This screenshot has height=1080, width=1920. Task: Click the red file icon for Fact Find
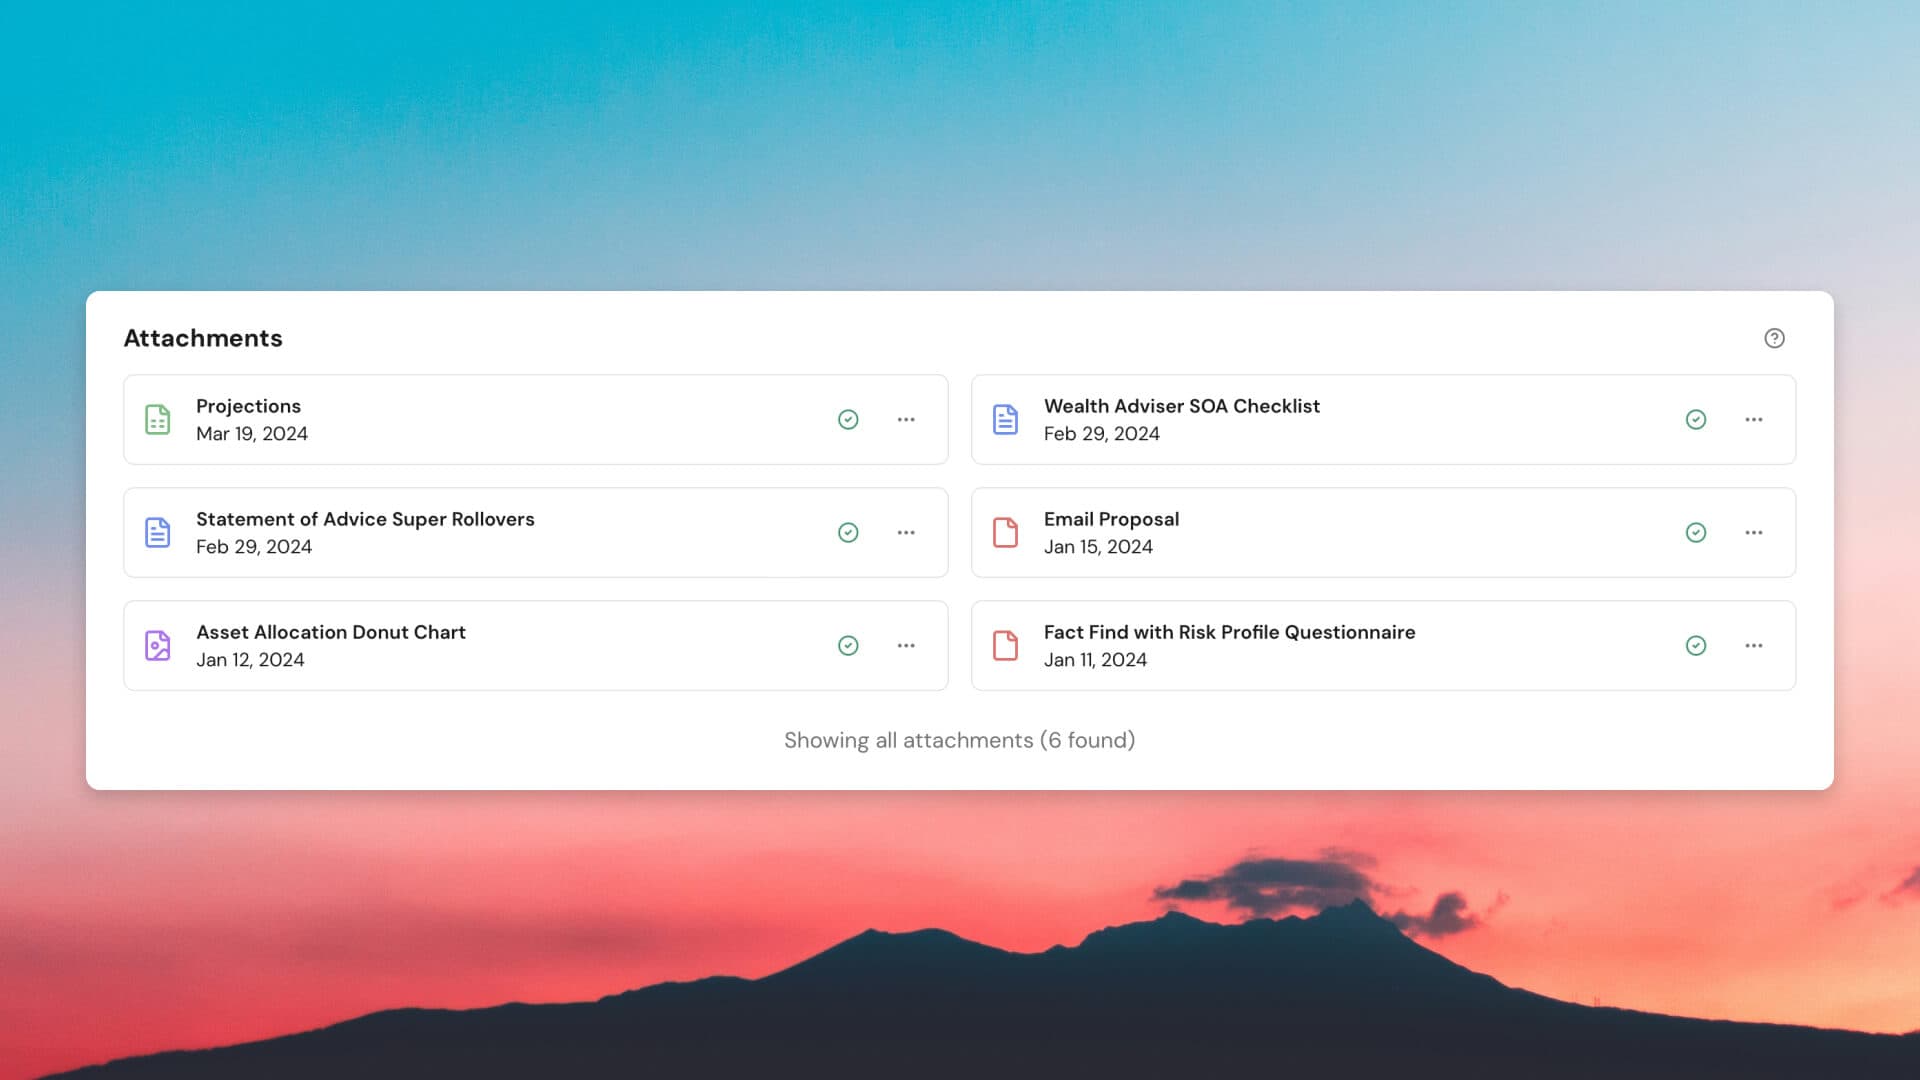point(1005,645)
